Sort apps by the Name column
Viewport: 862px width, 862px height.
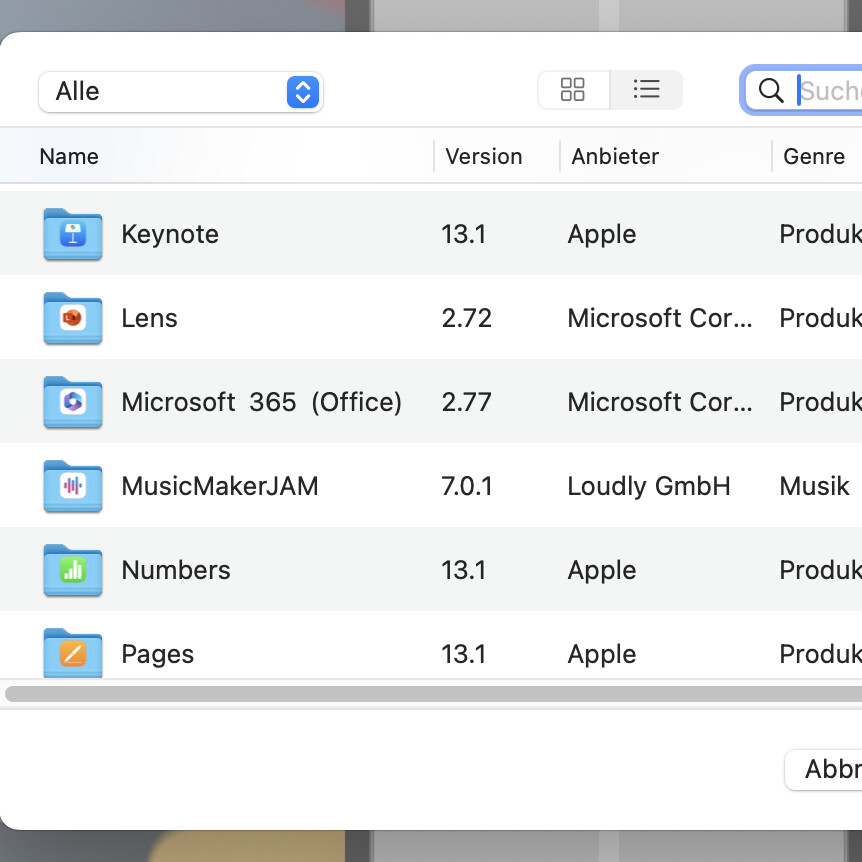(x=68, y=156)
